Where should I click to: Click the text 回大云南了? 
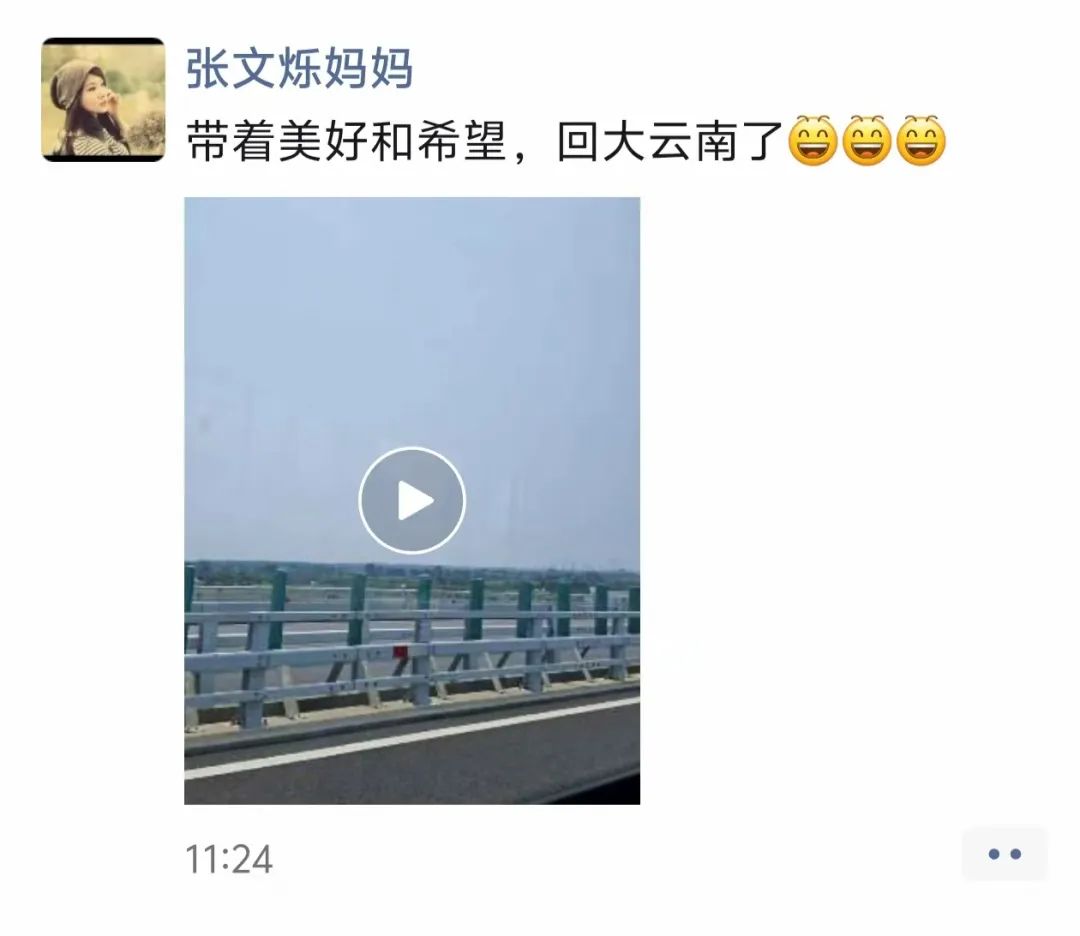pyautogui.click(x=671, y=142)
